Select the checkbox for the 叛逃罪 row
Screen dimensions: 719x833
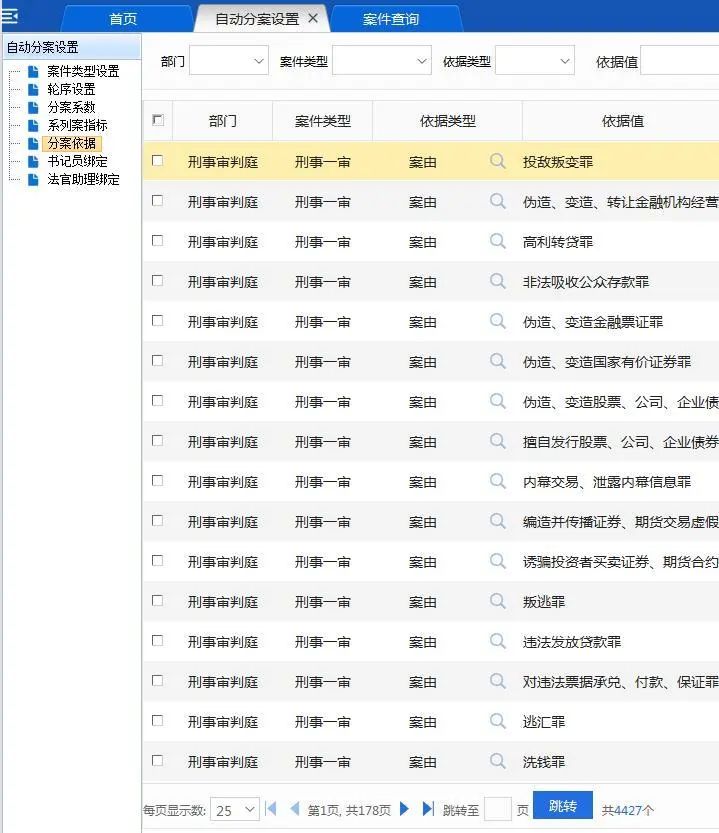[x=157, y=601]
